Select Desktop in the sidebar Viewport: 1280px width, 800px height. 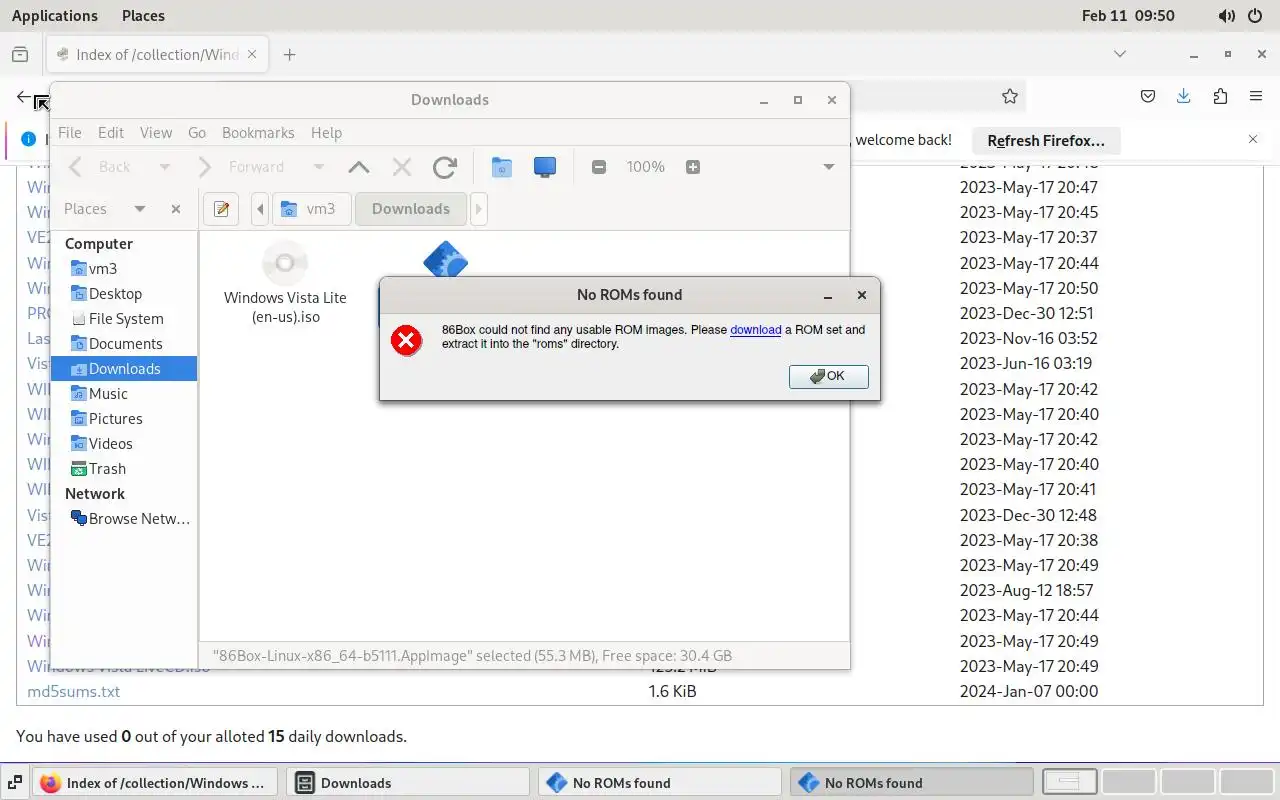pyautogui.click(x=124, y=293)
